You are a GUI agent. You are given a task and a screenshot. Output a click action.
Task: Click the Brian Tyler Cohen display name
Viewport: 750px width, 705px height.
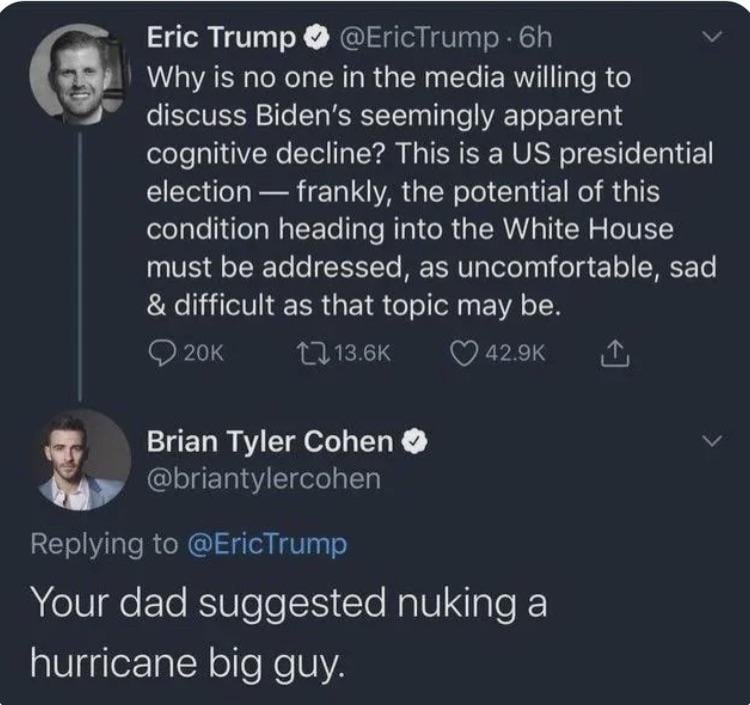[x=272, y=440]
